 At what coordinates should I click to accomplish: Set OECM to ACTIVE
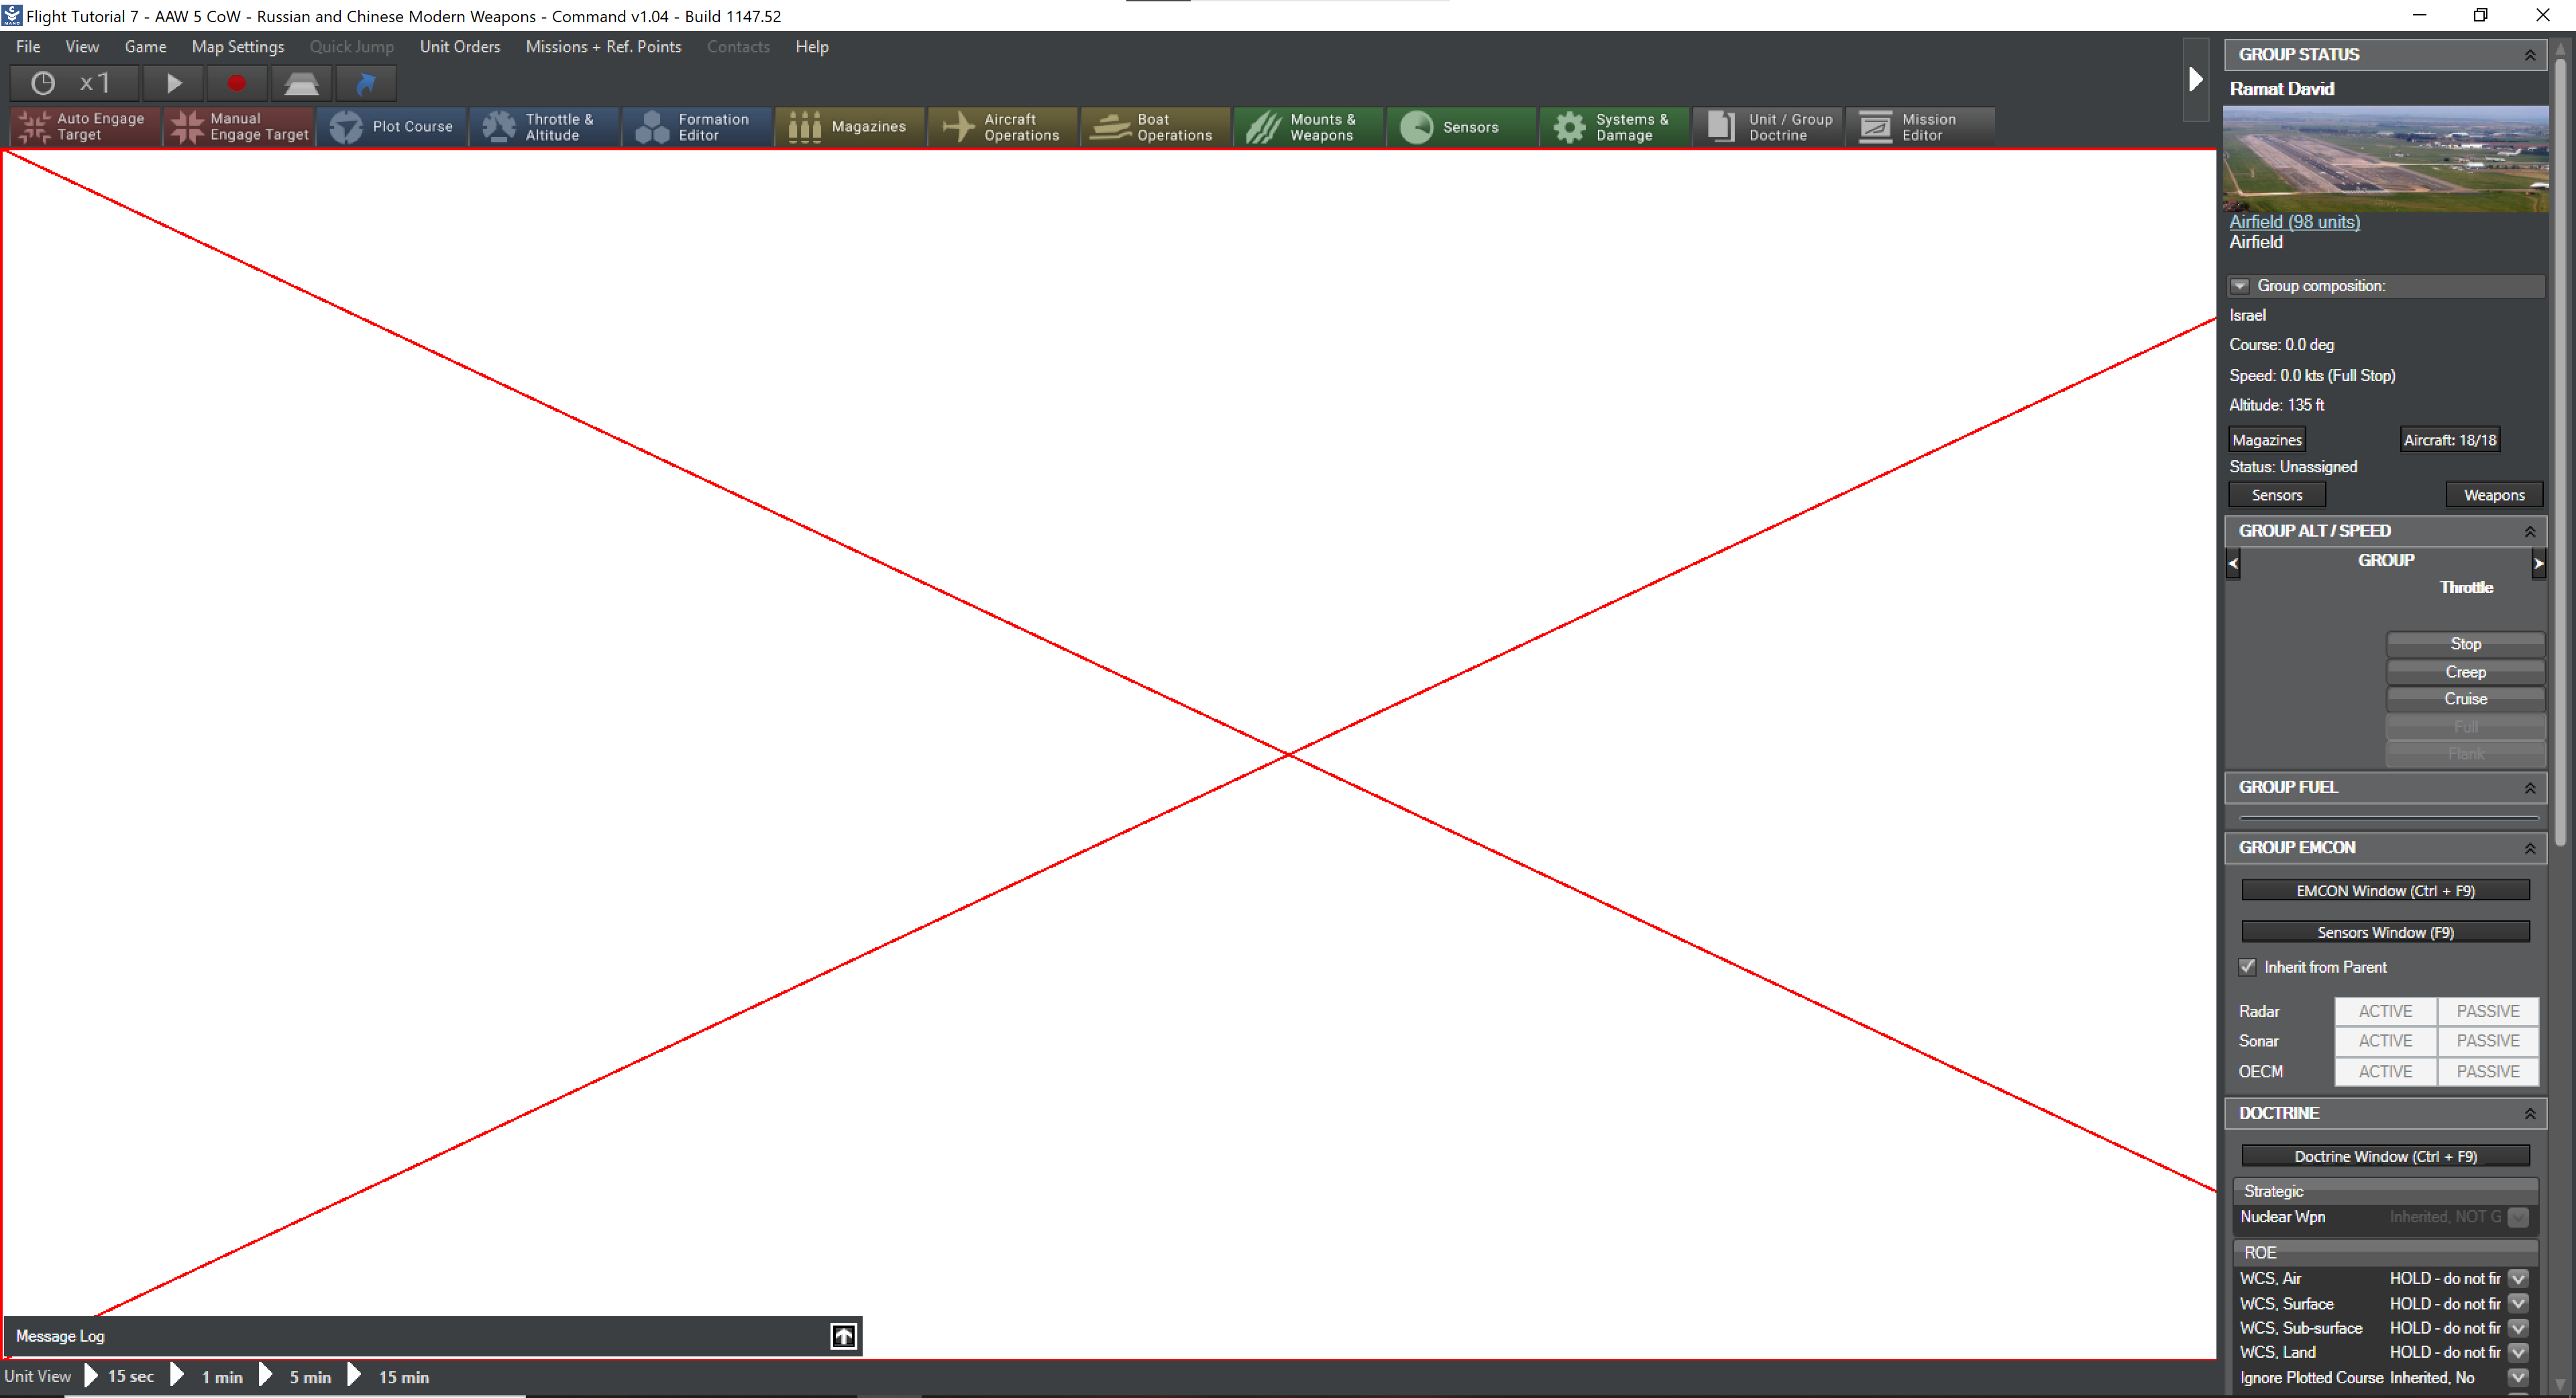[x=2385, y=1071]
